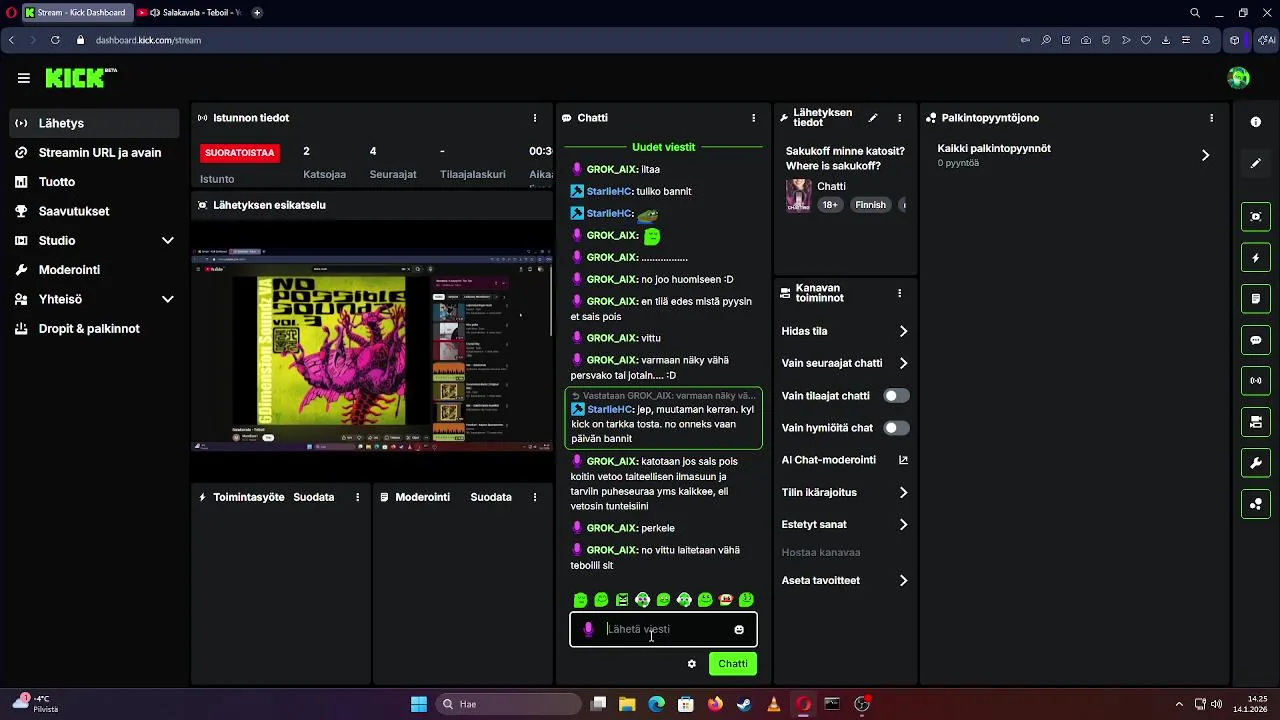Click pencil edit icon in right sidebar
1280x720 pixels.
(1256, 163)
